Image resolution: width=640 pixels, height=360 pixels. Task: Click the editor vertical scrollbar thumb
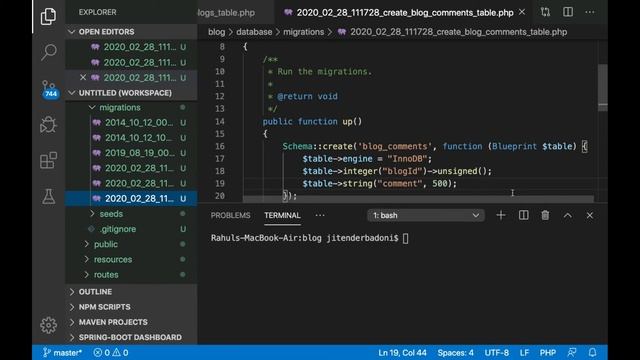point(602,87)
